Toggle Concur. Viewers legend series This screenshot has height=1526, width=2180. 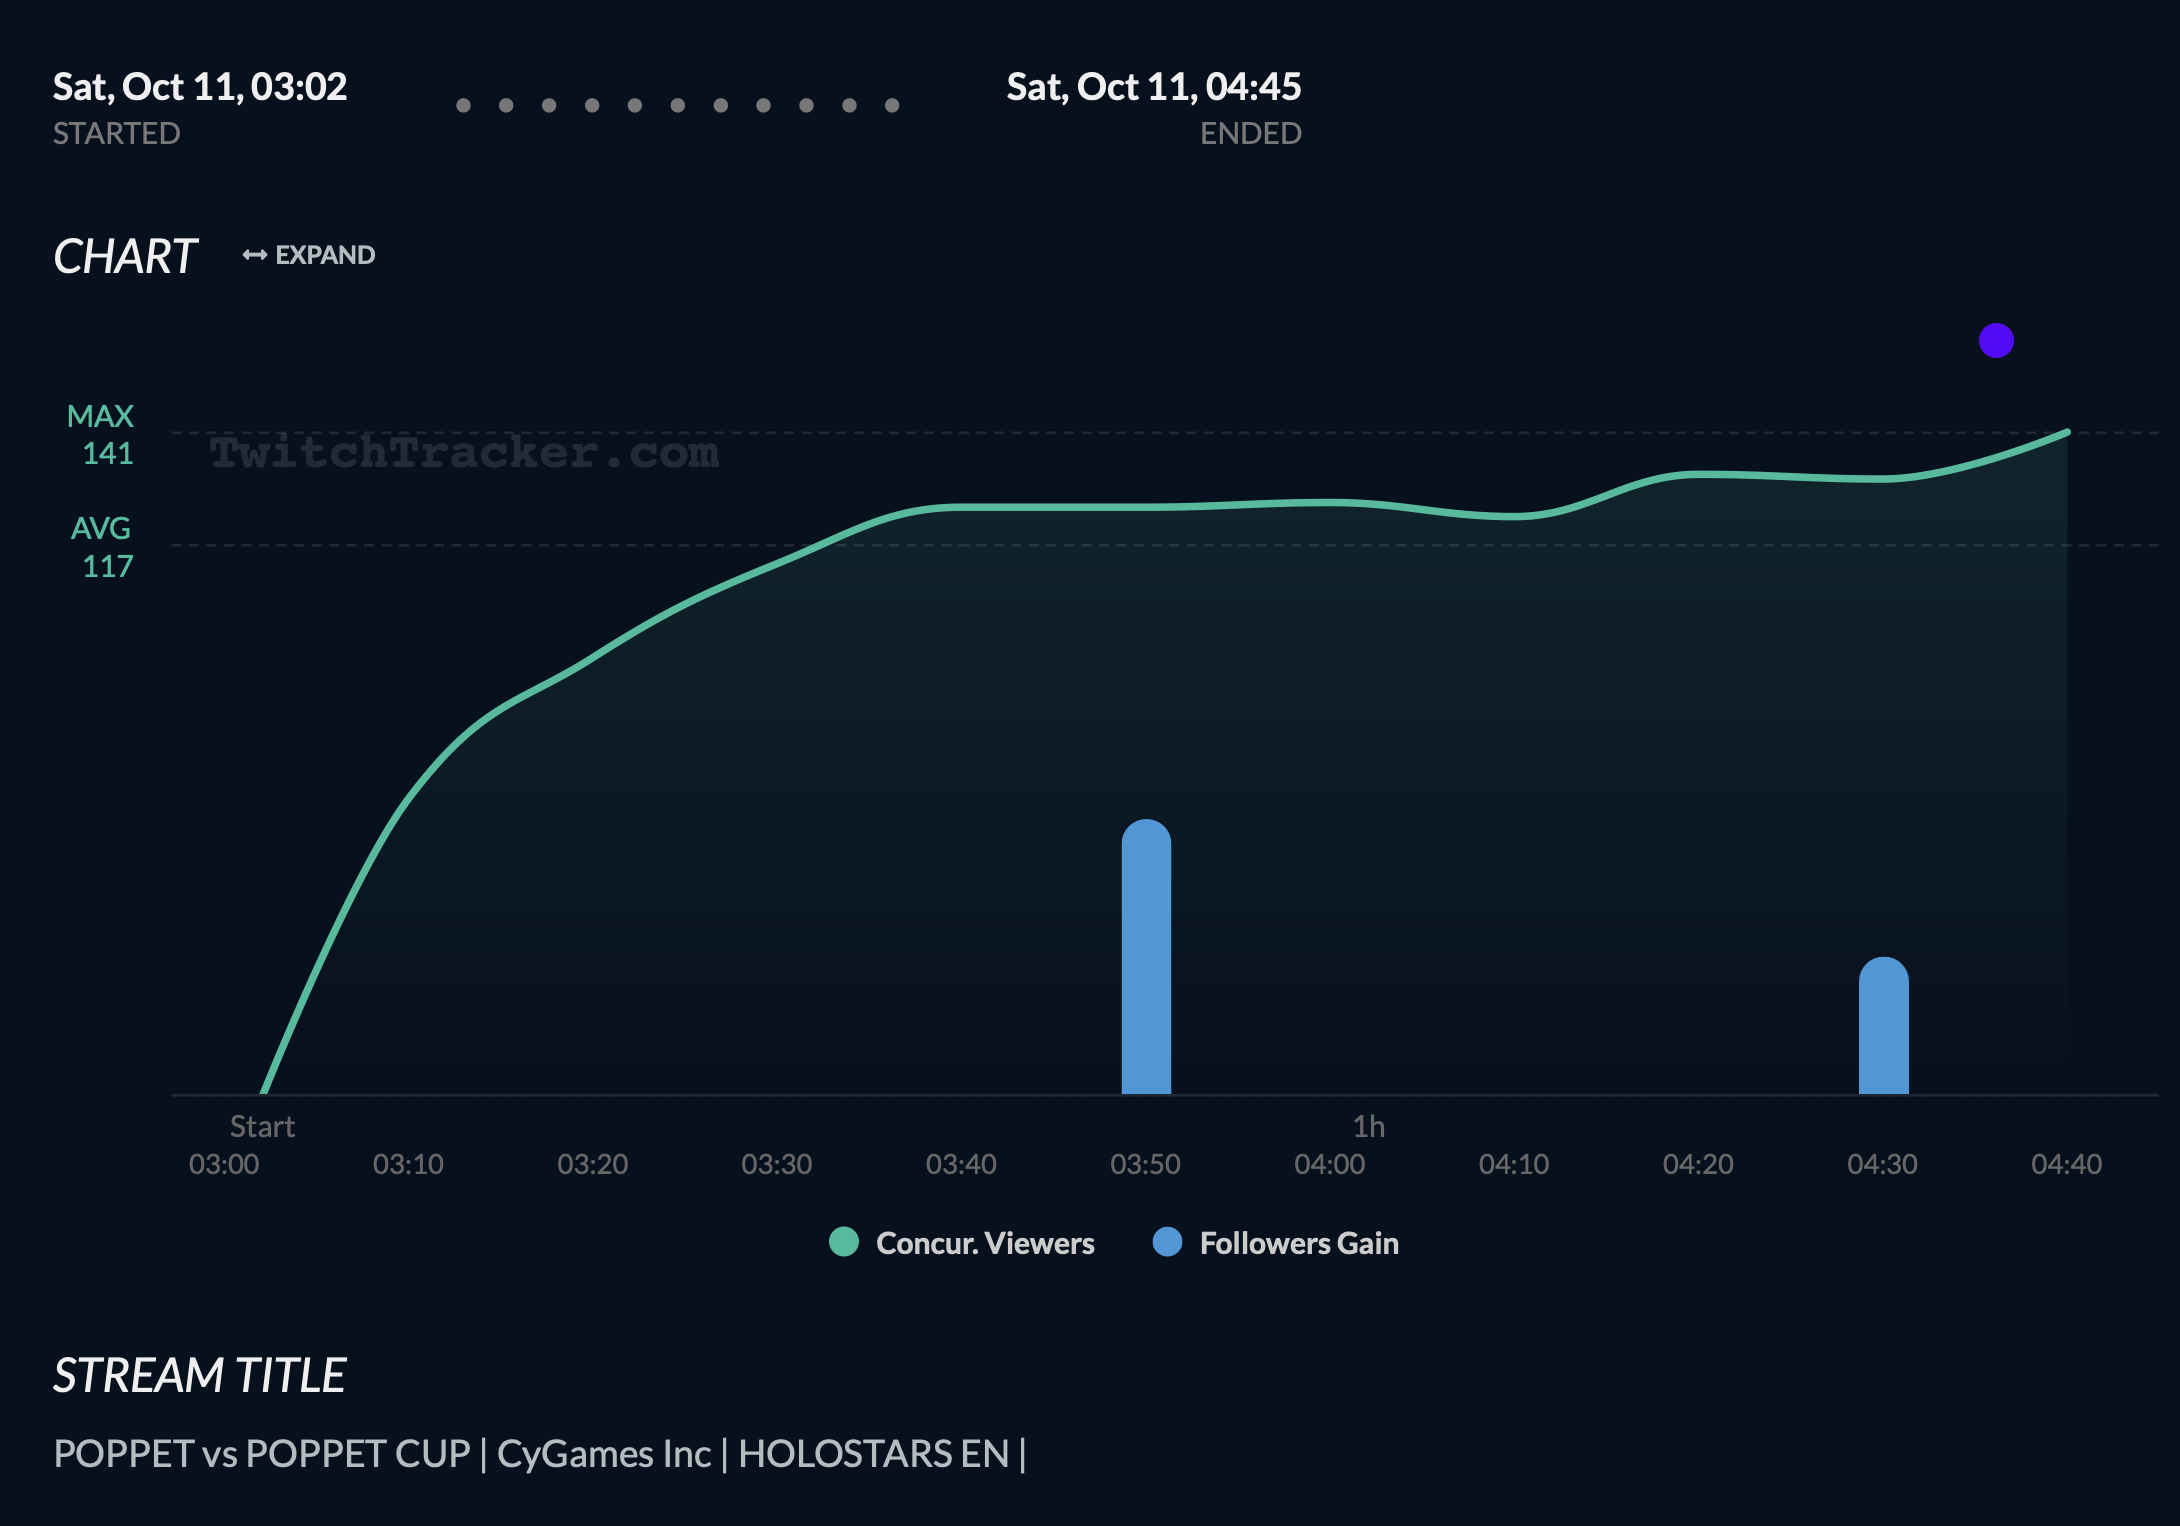click(984, 1243)
